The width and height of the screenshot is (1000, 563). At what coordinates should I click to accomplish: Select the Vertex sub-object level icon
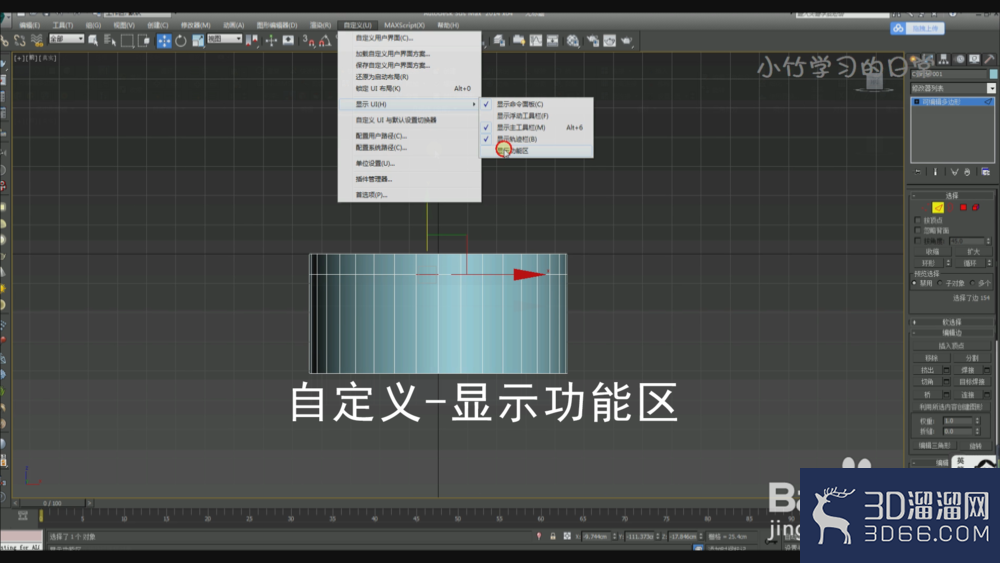925,207
